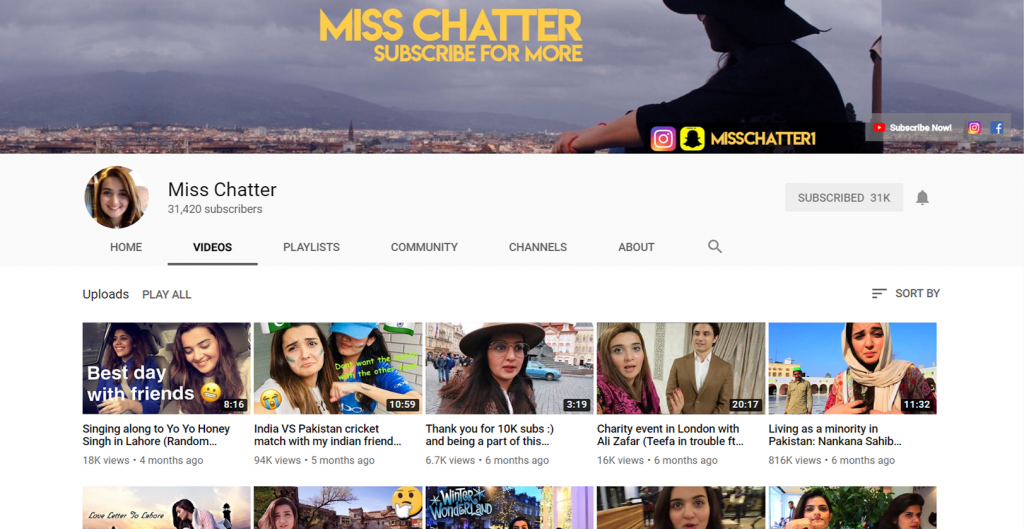Open the Love Letter To Lahore thumbnail
The image size is (1024, 529).
pyautogui.click(x=167, y=507)
